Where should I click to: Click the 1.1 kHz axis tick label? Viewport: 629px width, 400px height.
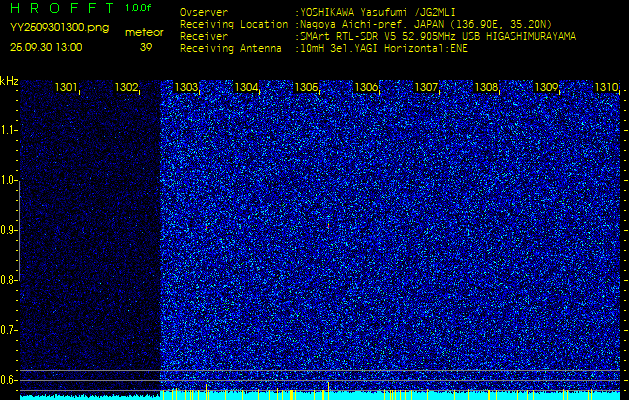8,130
